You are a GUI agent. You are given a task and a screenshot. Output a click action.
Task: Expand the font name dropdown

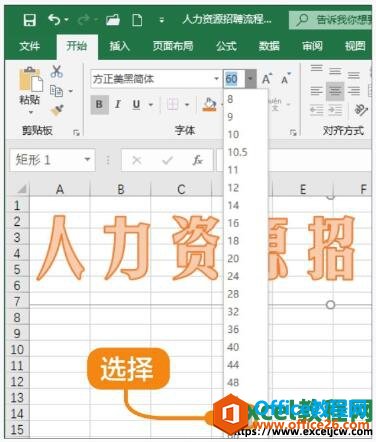point(217,79)
